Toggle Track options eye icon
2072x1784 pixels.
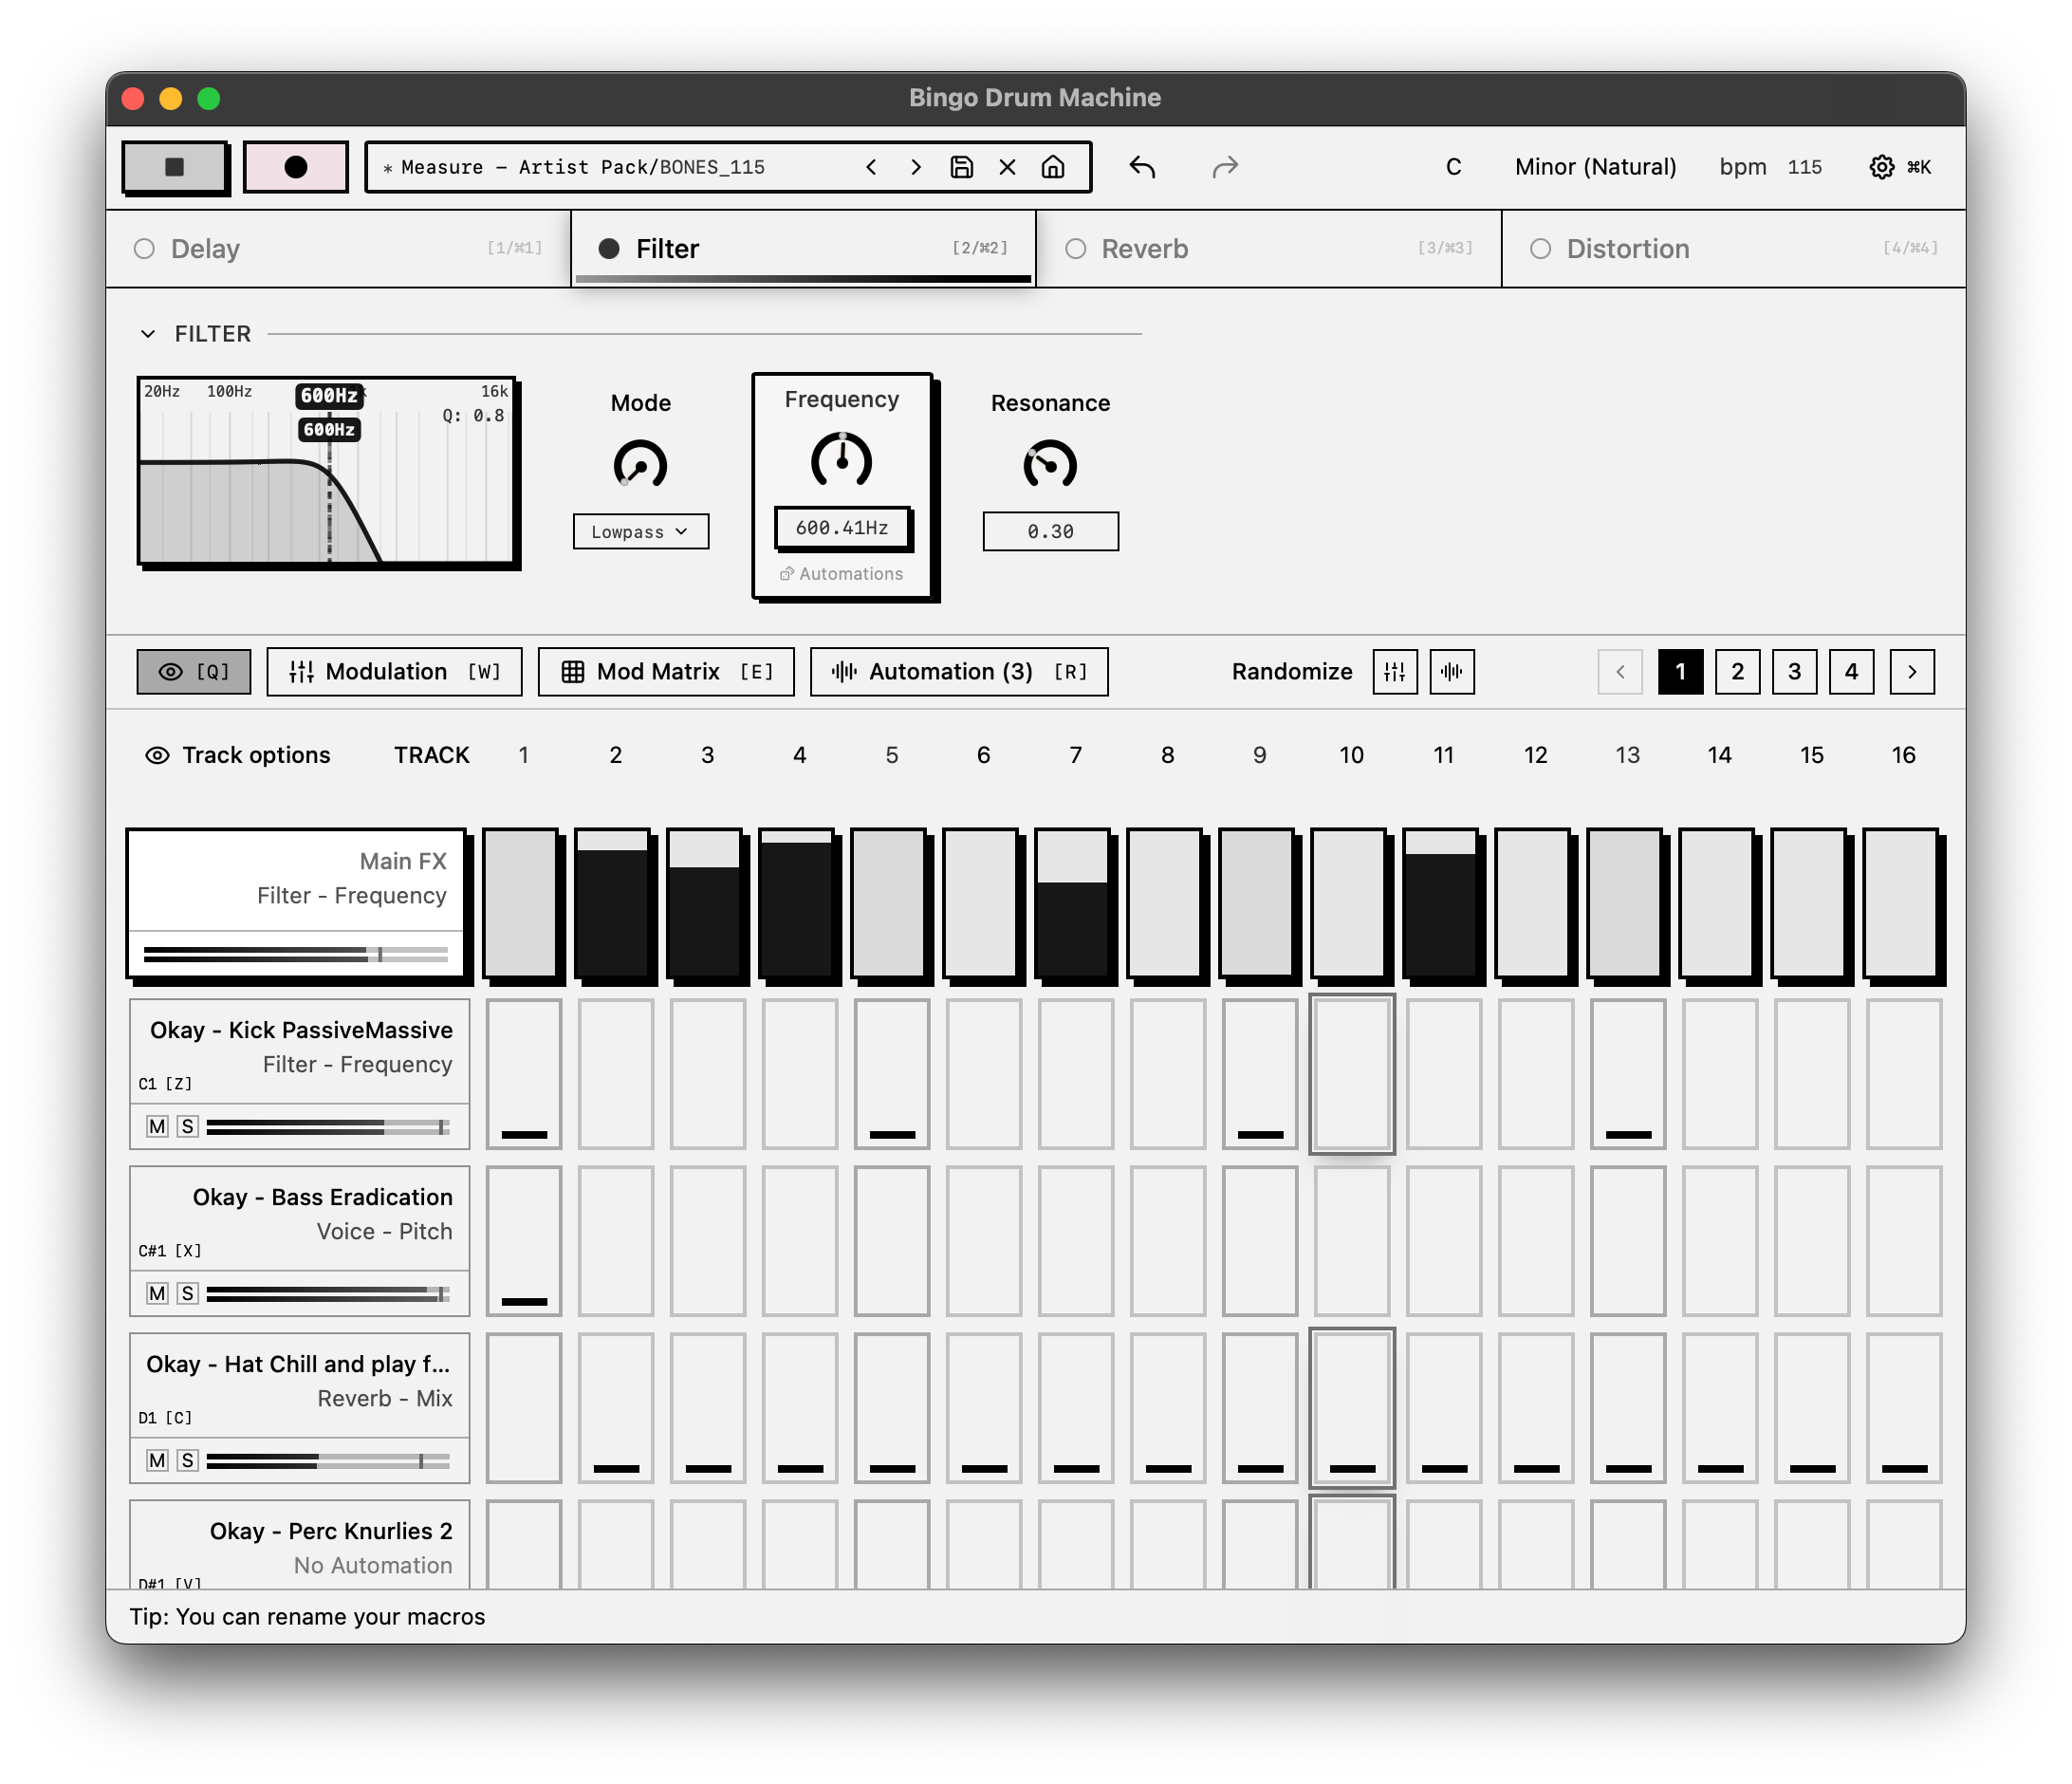(157, 756)
